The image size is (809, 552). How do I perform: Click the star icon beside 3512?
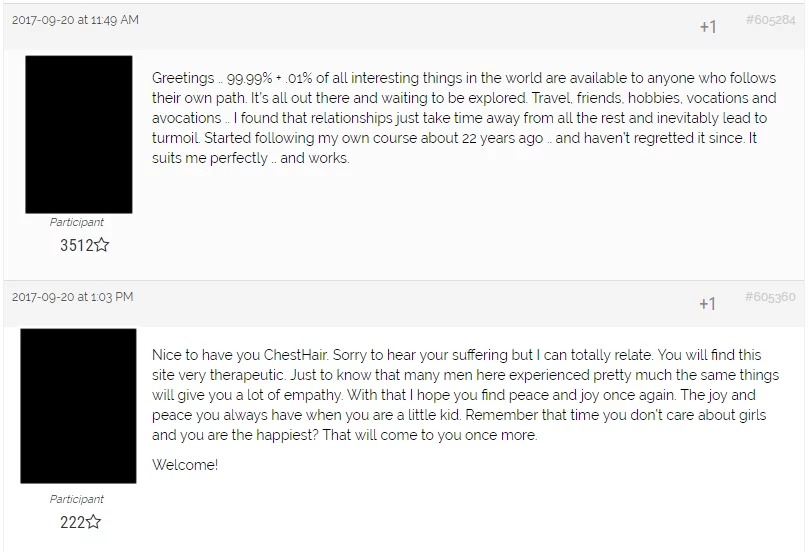[x=101, y=245]
